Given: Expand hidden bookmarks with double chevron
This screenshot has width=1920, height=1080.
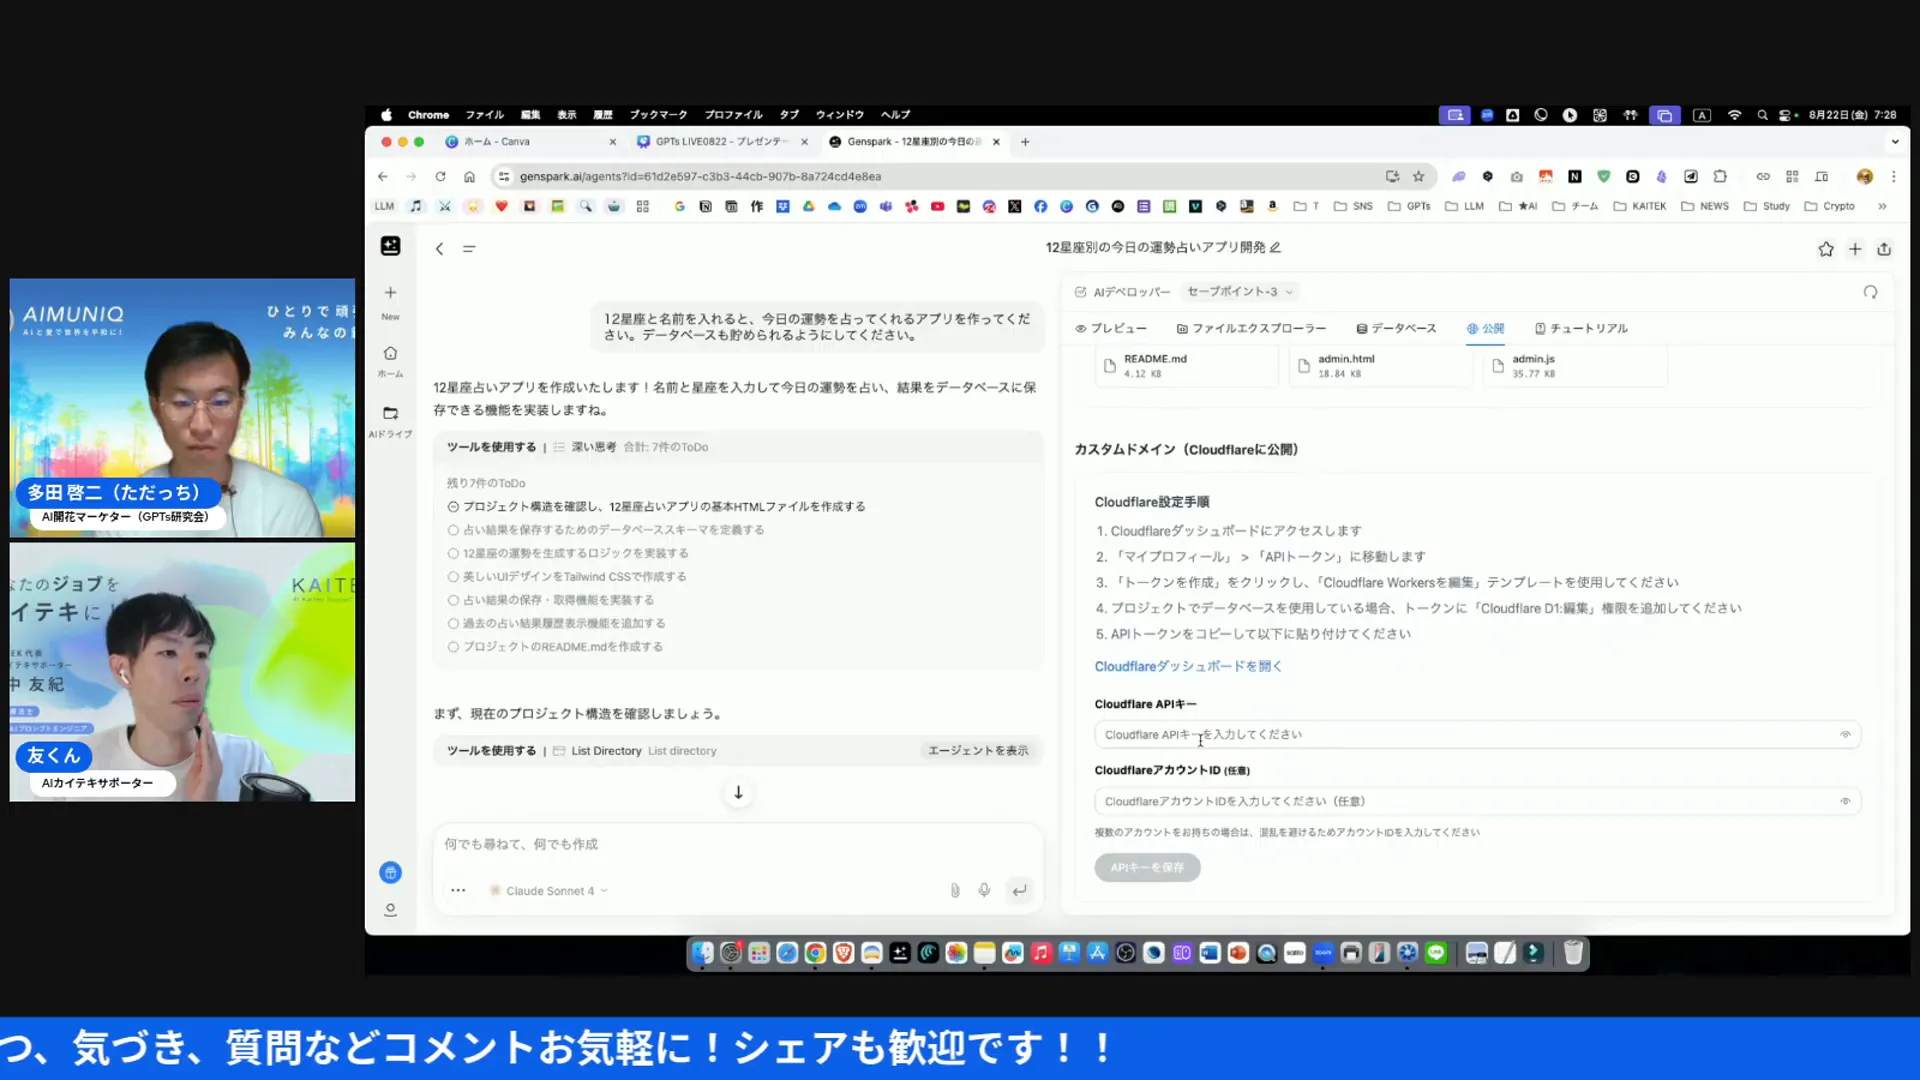Looking at the screenshot, I should (1882, 206).
